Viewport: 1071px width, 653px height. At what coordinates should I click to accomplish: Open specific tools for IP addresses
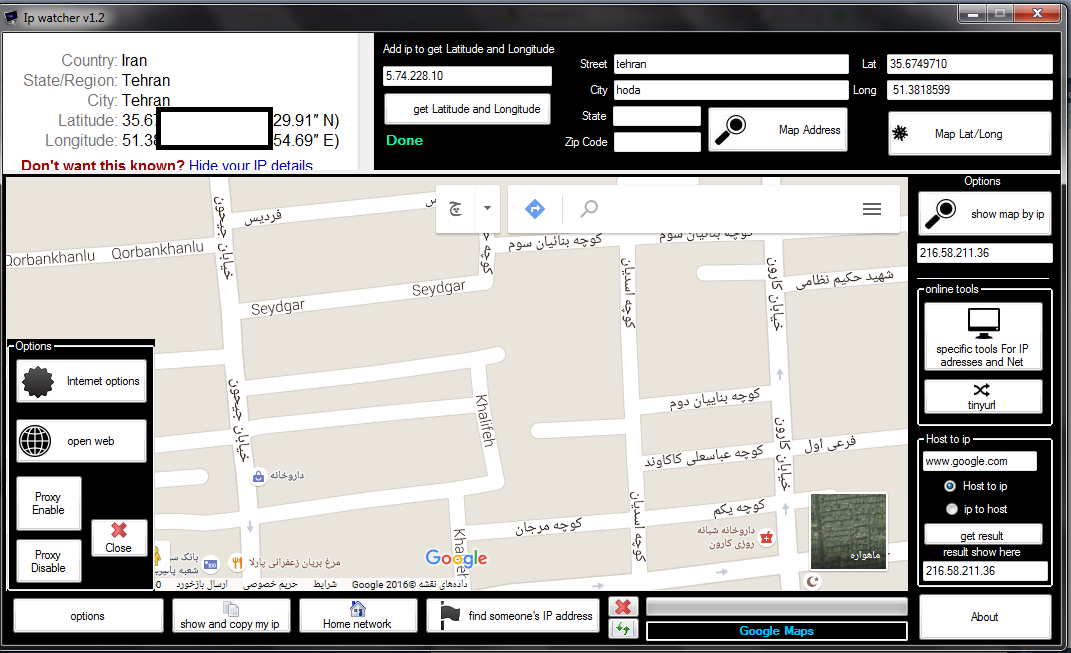(x=983, y=337)
